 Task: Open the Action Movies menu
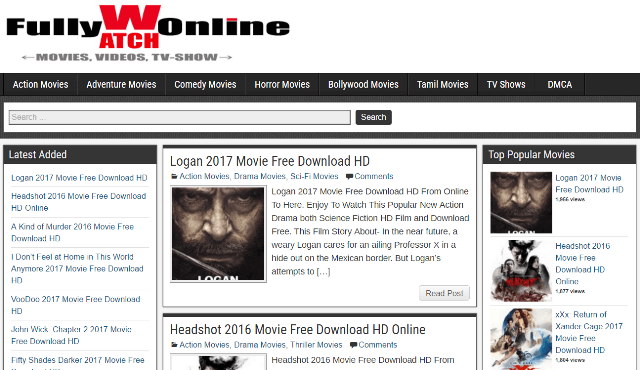click(40, 84)
